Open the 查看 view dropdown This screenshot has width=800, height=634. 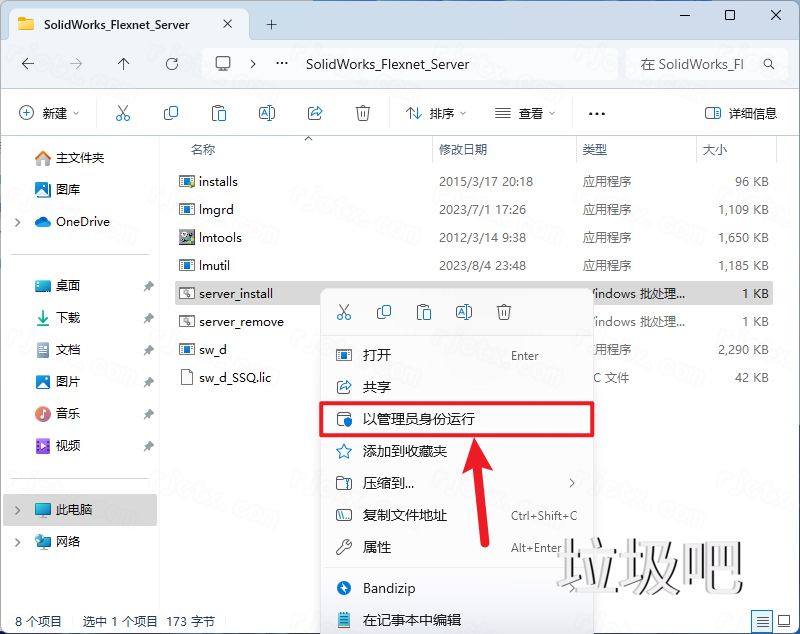coord(524,113)
